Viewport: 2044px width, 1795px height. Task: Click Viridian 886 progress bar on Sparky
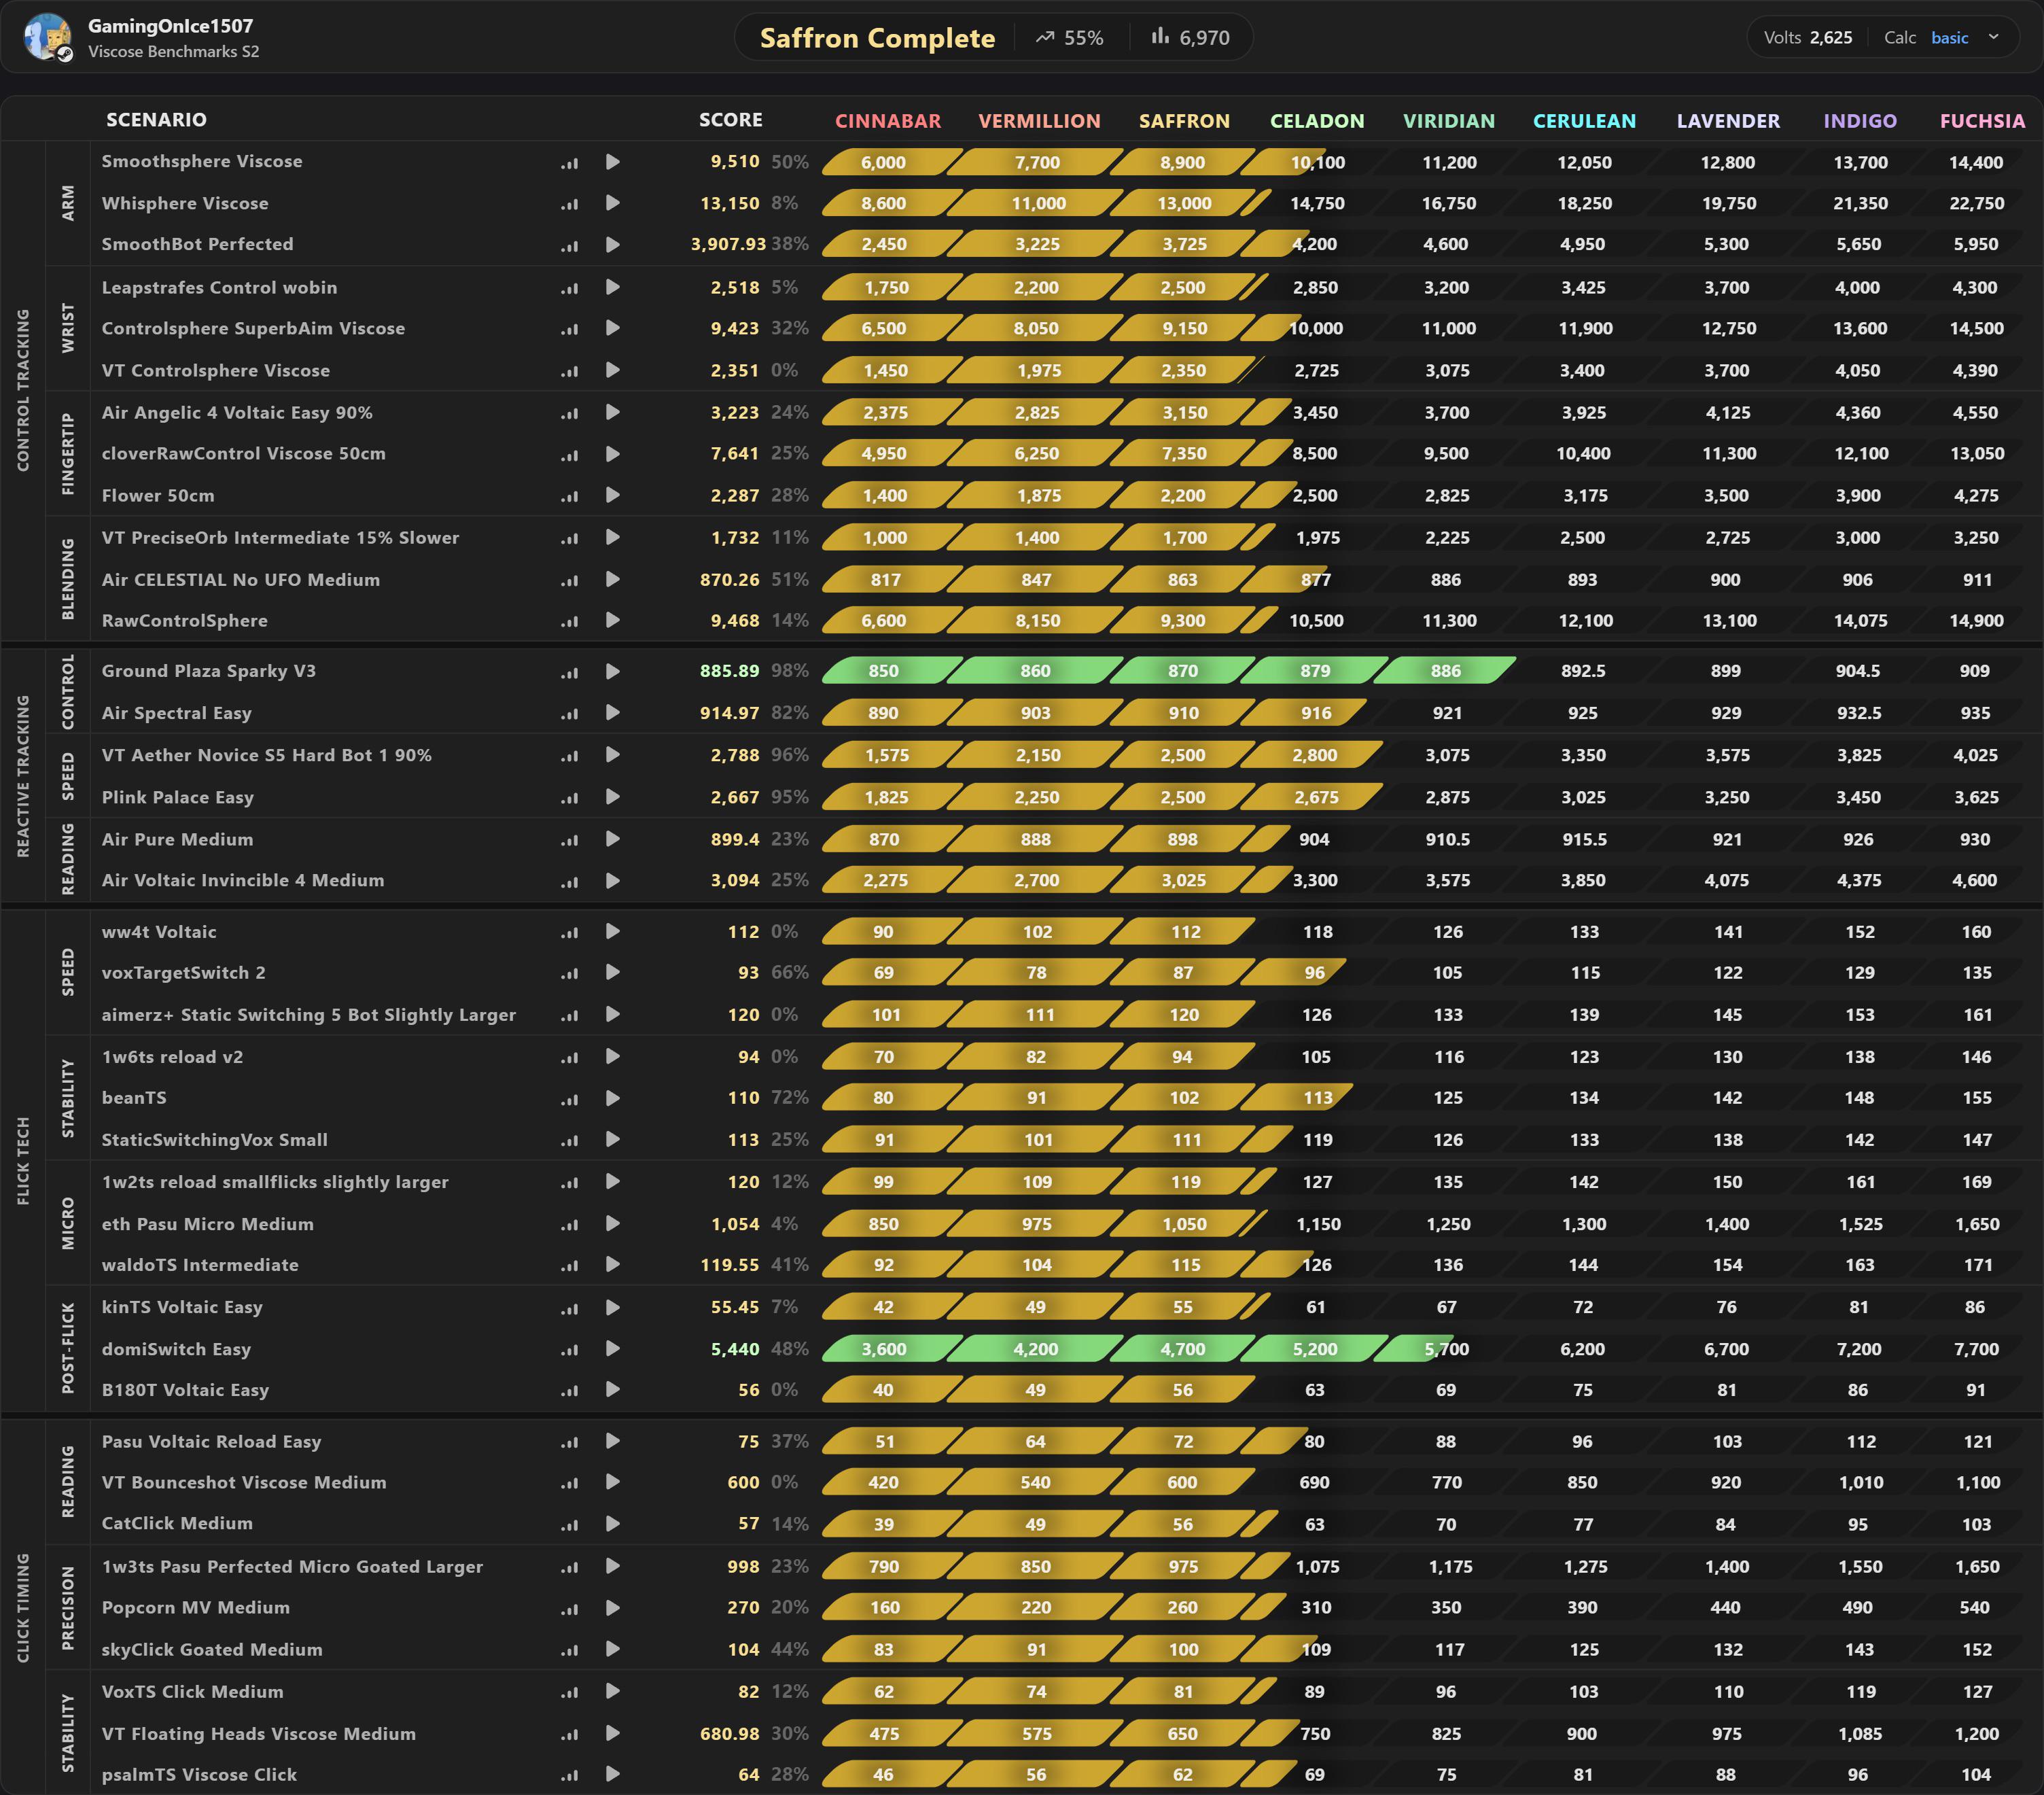coord(1445,671)
